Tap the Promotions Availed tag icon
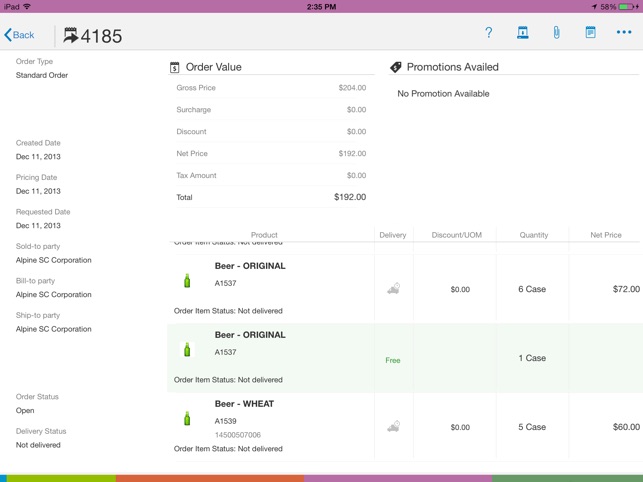Viewport: 643px width, 482px height. (396, 67)
